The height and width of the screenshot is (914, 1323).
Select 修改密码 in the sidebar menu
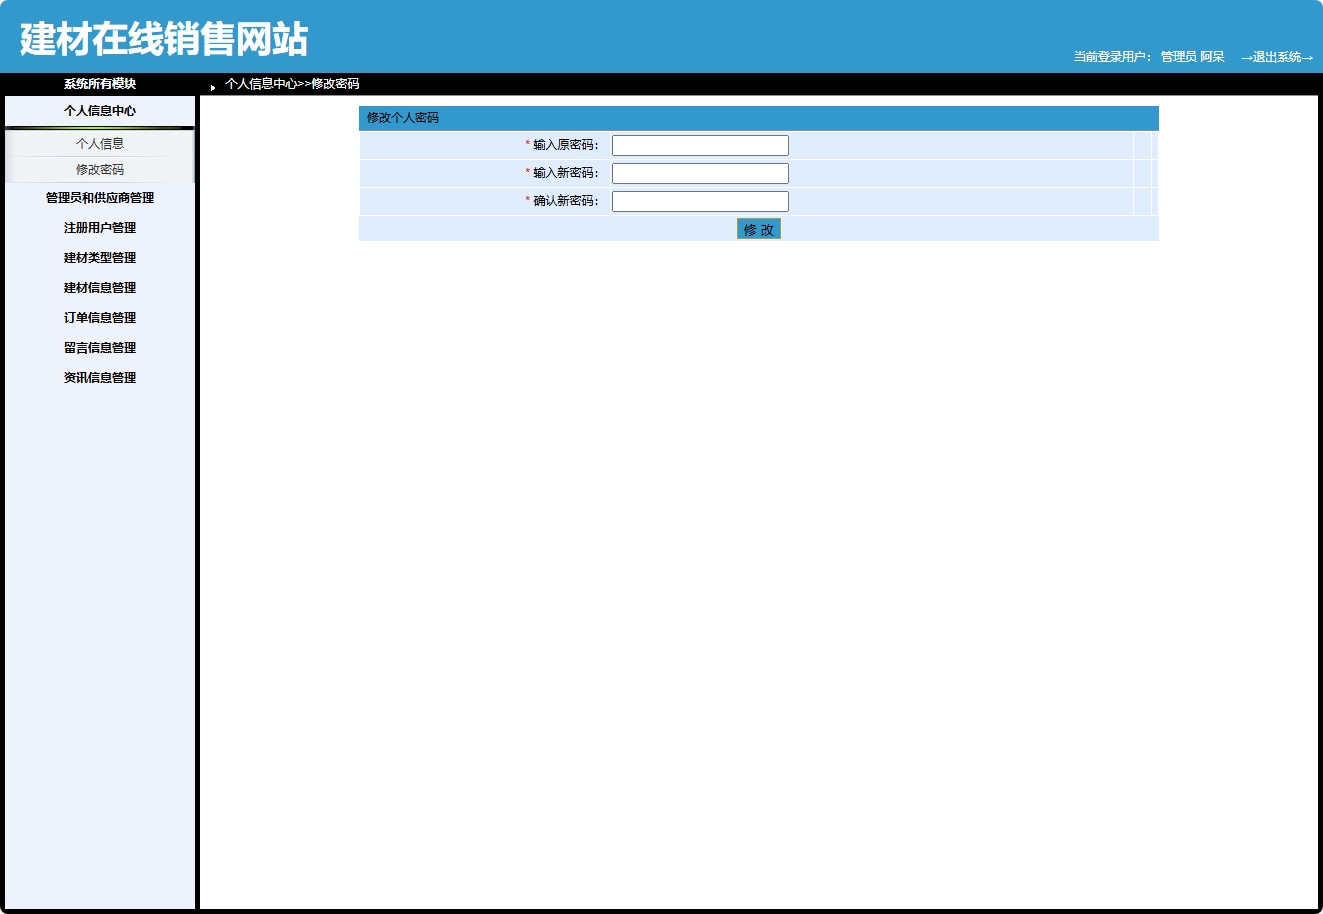[x=99, y=169]
